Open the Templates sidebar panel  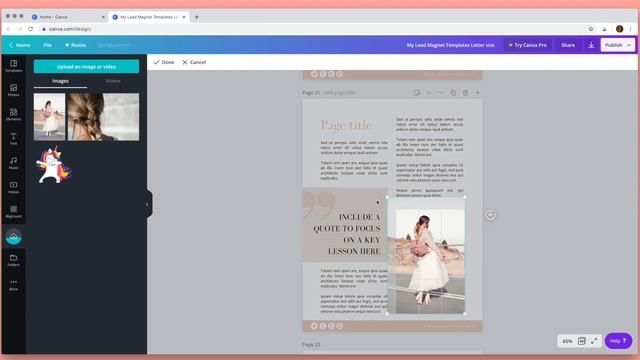[13, 66]
